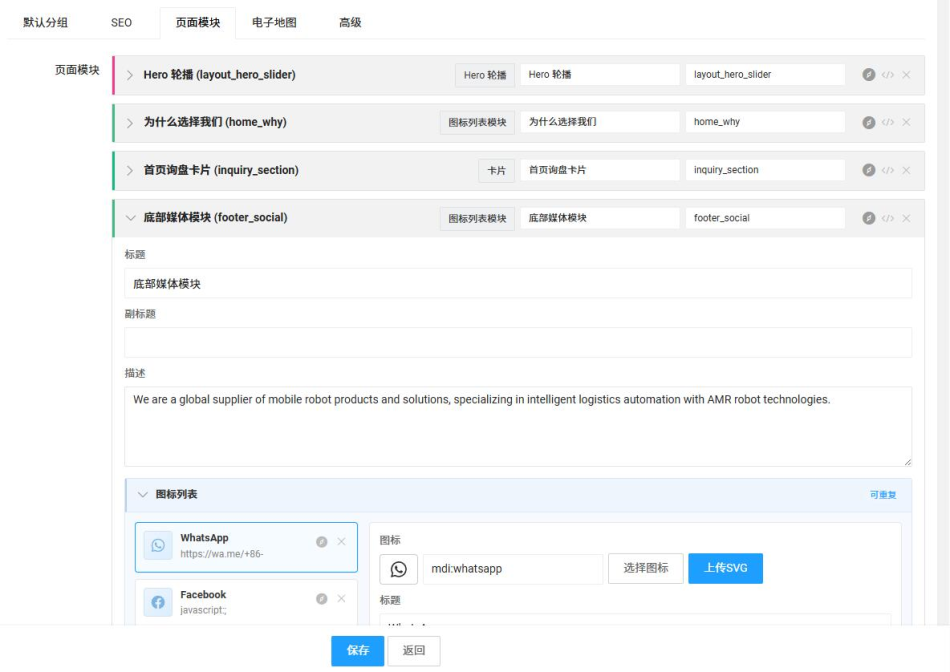Click the Hero 轮播 type tag button
950x672 pixels.
click(485, 75)
